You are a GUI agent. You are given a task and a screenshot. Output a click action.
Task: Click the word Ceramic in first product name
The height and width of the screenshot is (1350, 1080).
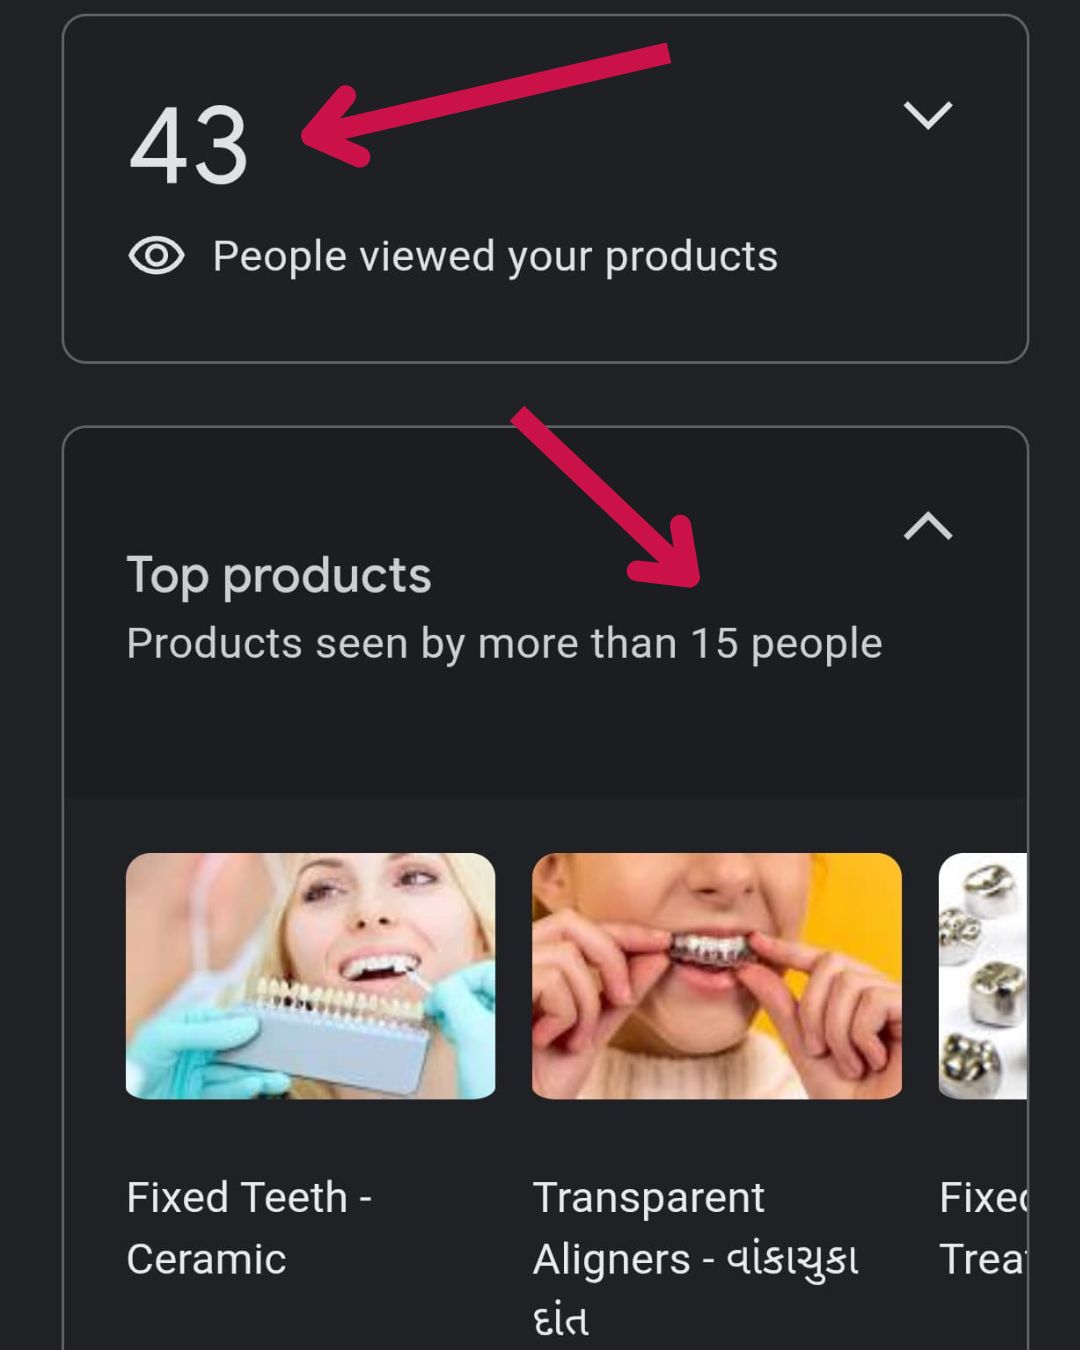click(x=206, y=1259)
